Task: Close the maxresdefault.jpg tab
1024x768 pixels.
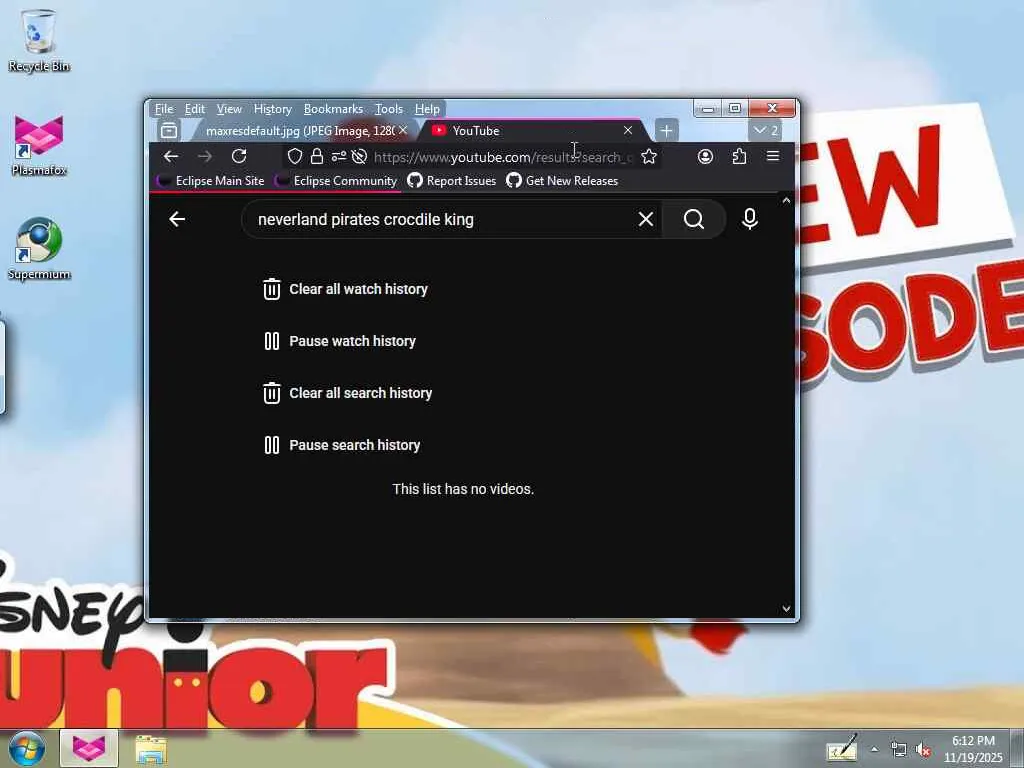Action: [x=403, y=131]
